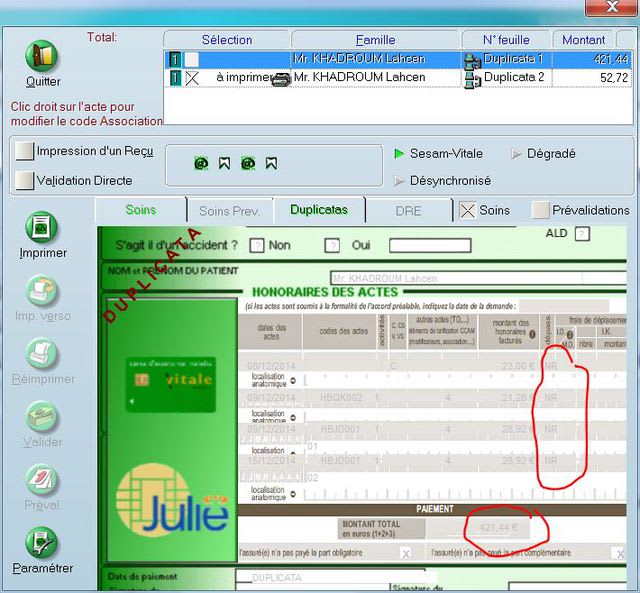Toggle the Validation Directe checkbox
The image size is (640, 593).
pos(24,180)
